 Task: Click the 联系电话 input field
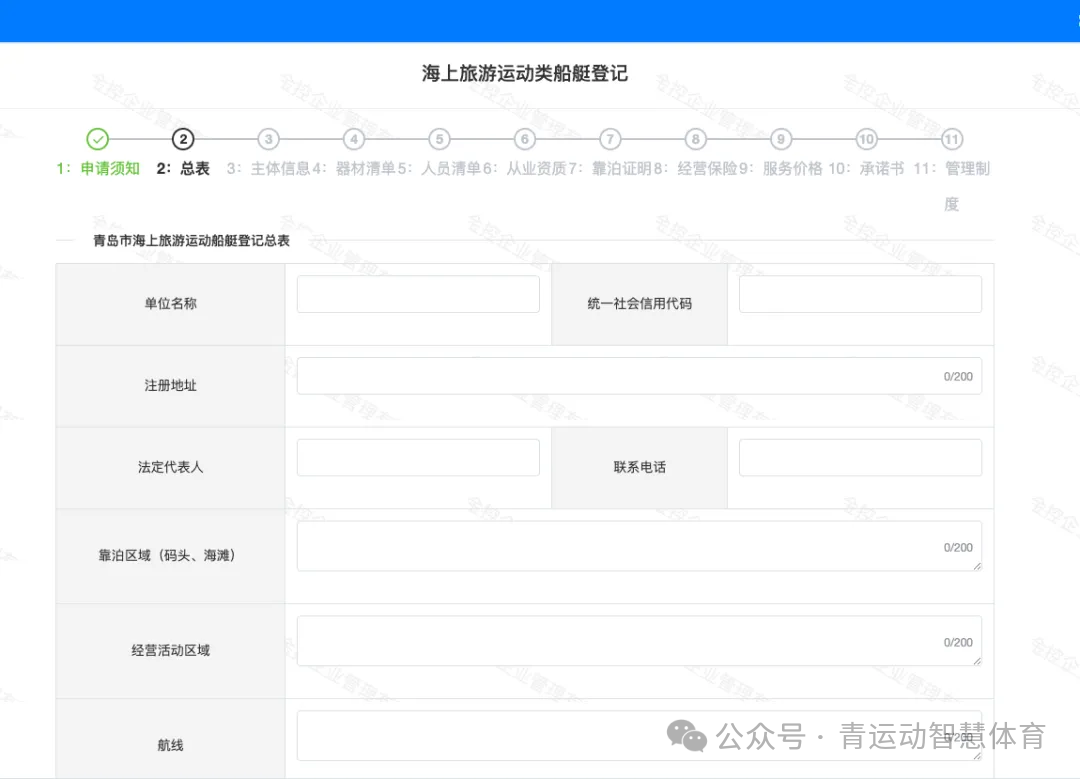tap(860, 457)
